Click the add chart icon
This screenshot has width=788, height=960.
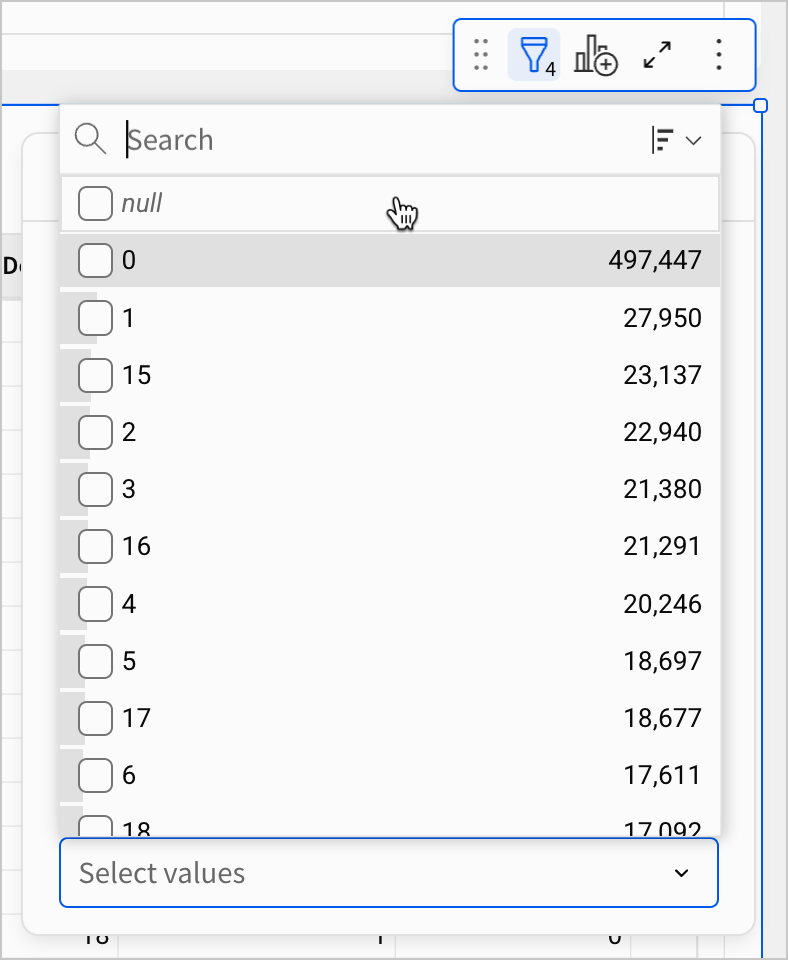point(595,55)
